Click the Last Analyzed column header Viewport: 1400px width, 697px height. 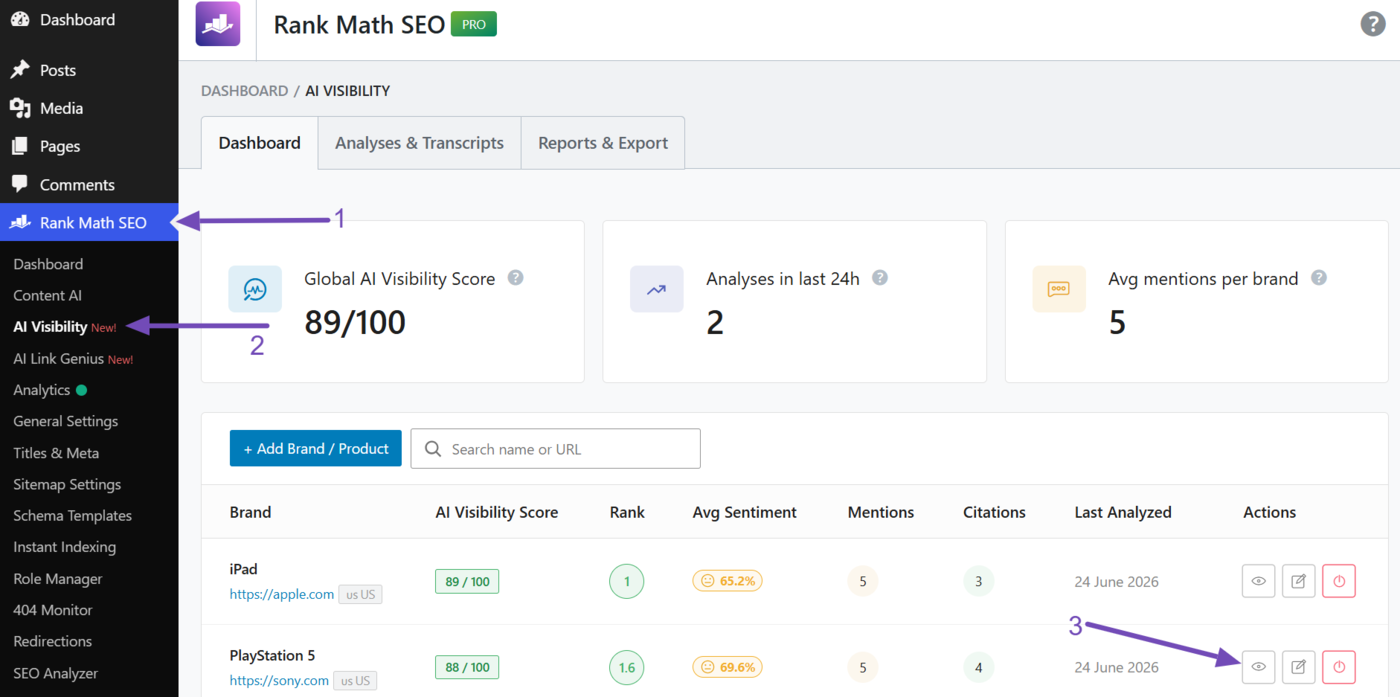pos(1123,512)
